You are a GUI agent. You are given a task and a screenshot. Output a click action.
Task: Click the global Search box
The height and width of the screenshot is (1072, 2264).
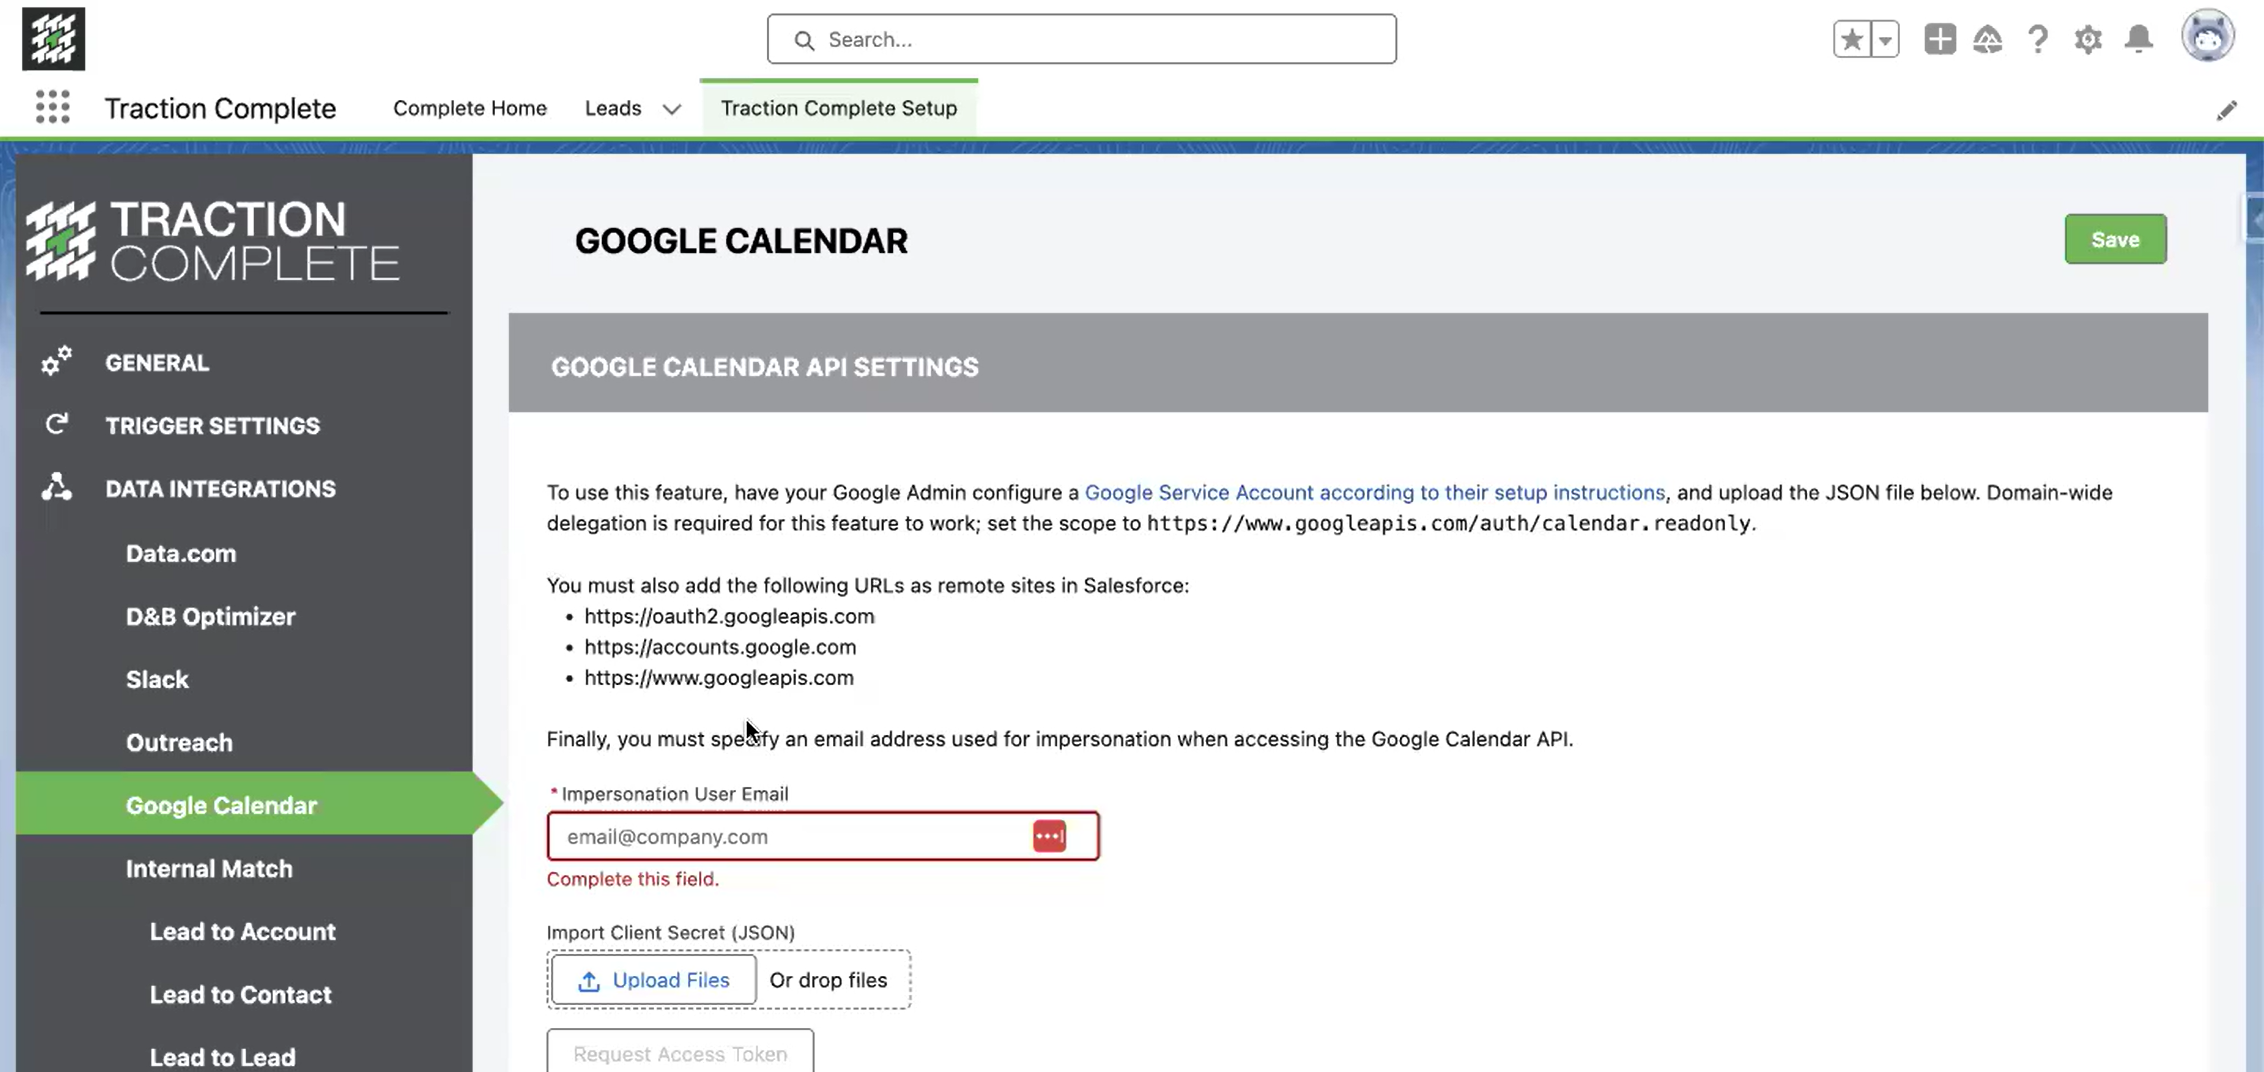pyautogui.click(x=1082, y=39)
